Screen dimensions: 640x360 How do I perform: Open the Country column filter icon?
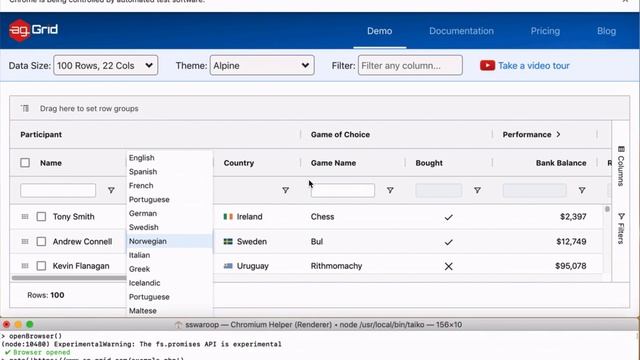click(286, 191)
